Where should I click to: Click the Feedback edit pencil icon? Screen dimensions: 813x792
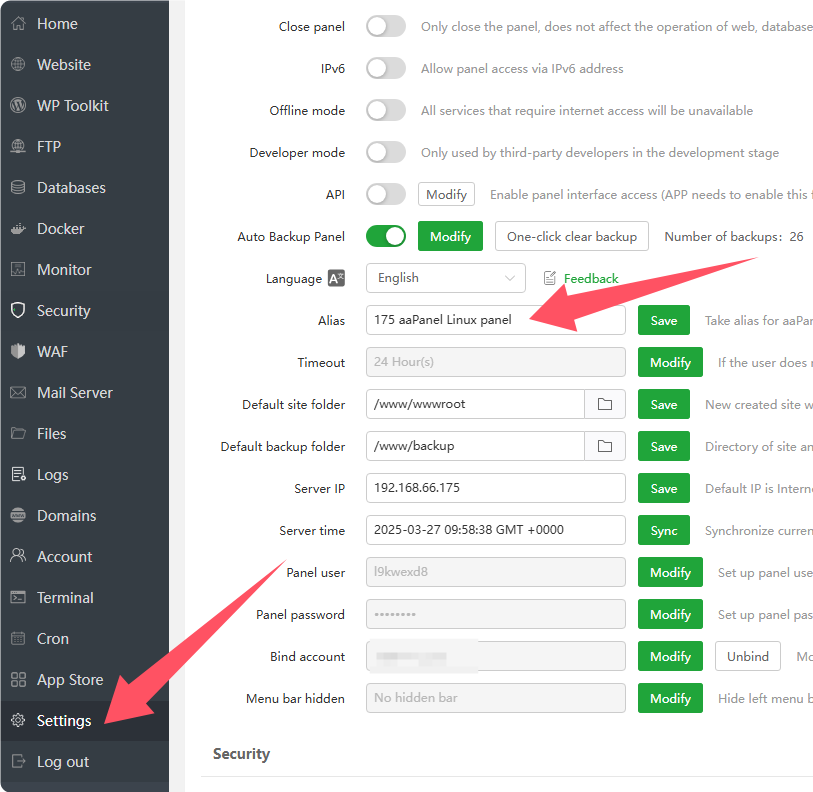pos(550,278)
